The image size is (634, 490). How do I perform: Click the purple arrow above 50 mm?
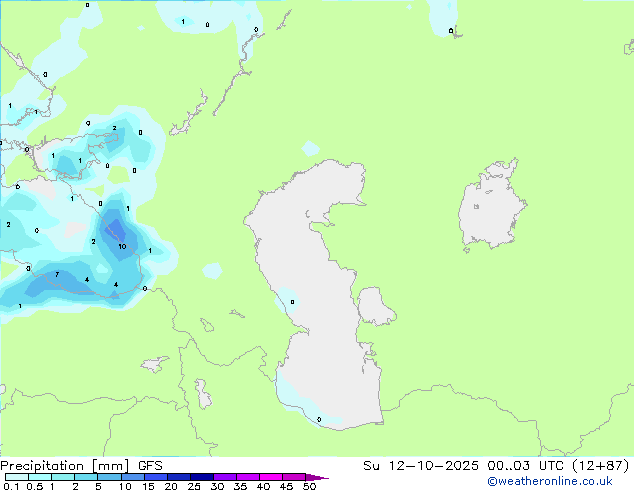pos(317,478)
